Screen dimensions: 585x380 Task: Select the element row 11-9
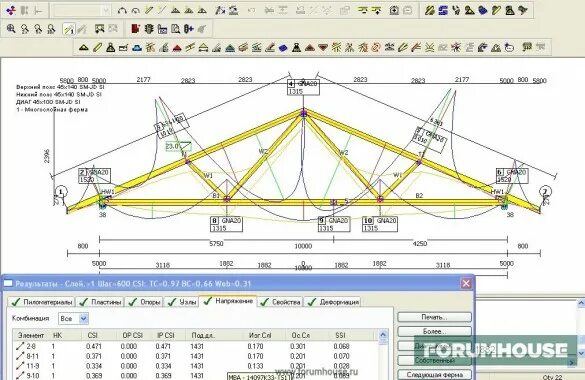click(x=196, y=366)
